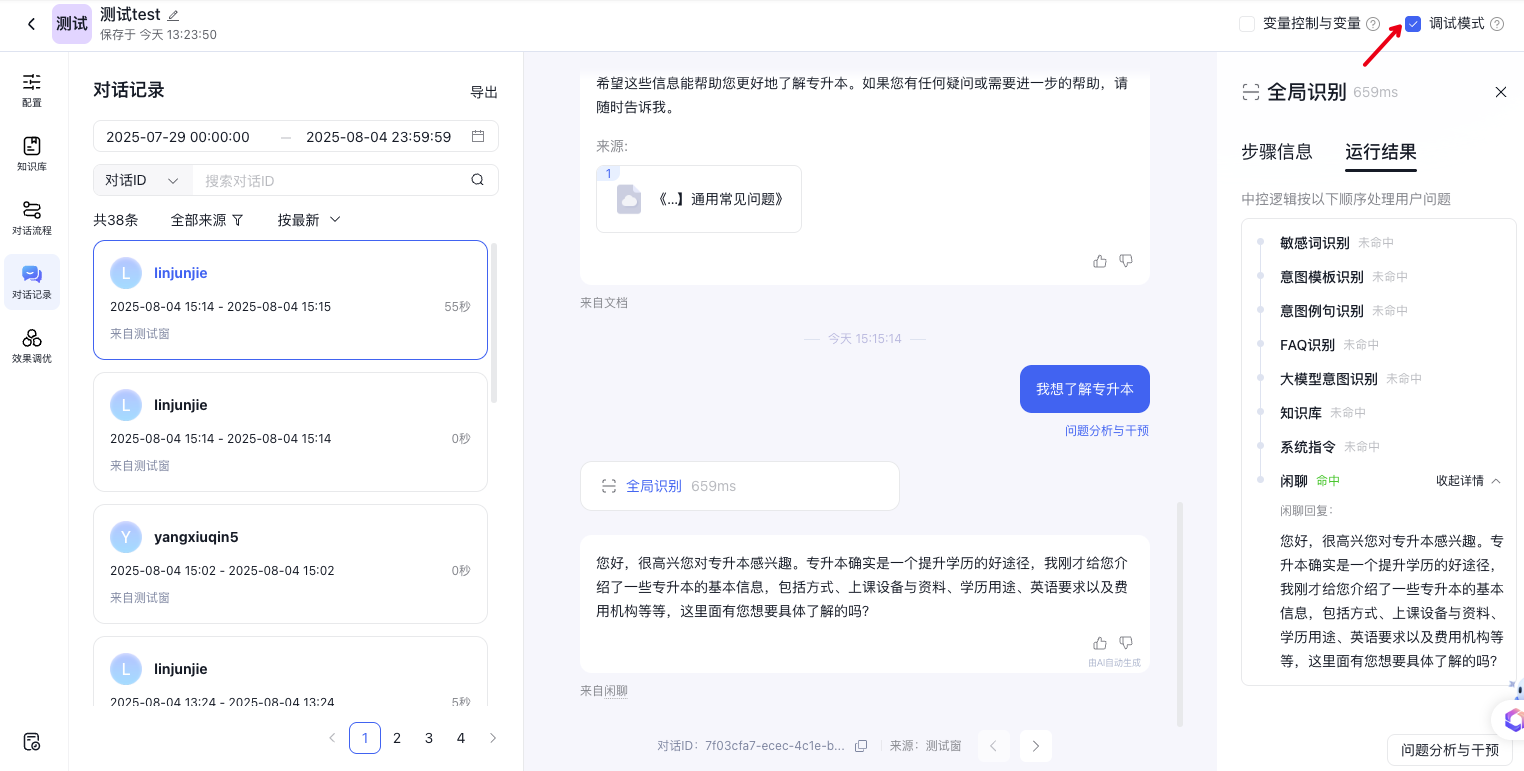Thumbs up the document-sourced answer
1524x771 pixels.
(x=1100, y=261)
